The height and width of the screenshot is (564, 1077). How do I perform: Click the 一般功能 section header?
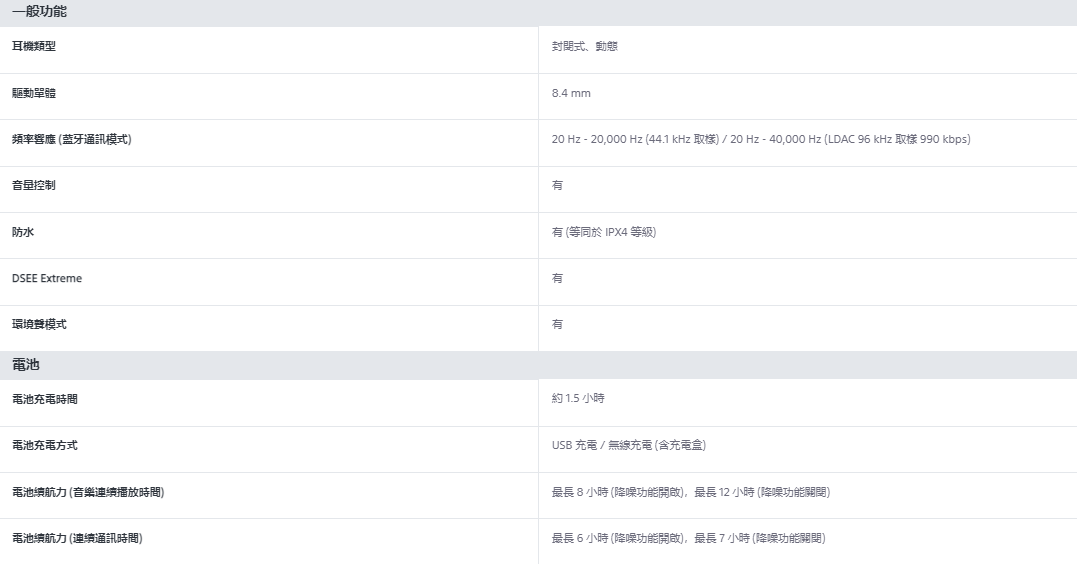point(40,12)
